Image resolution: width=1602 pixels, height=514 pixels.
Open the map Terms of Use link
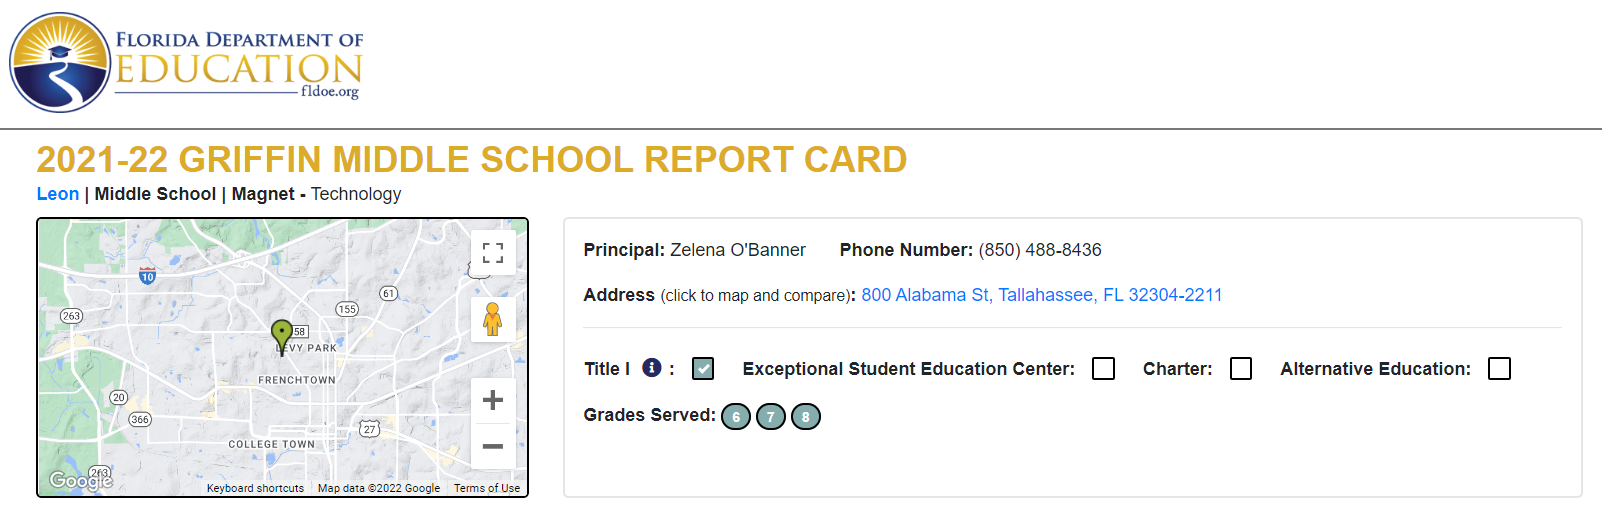487,488
